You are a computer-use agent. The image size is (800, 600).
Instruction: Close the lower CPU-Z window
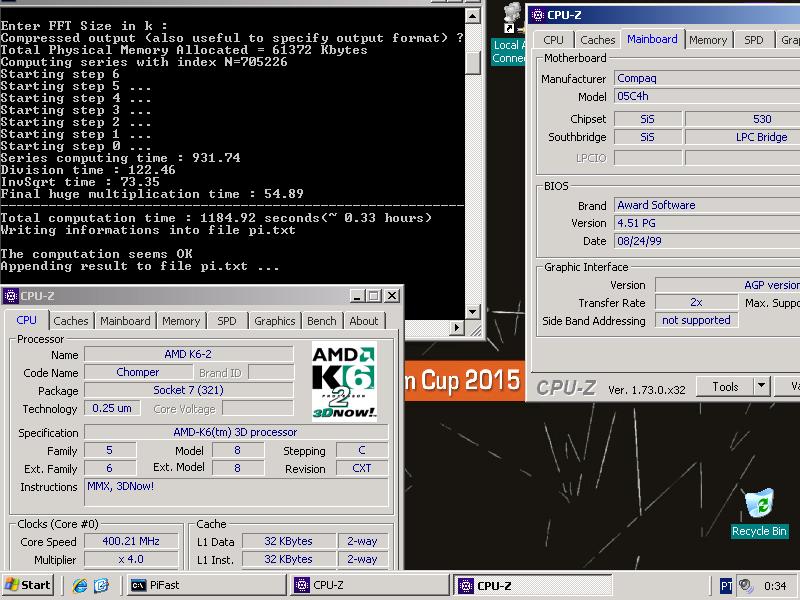(391, 296)
